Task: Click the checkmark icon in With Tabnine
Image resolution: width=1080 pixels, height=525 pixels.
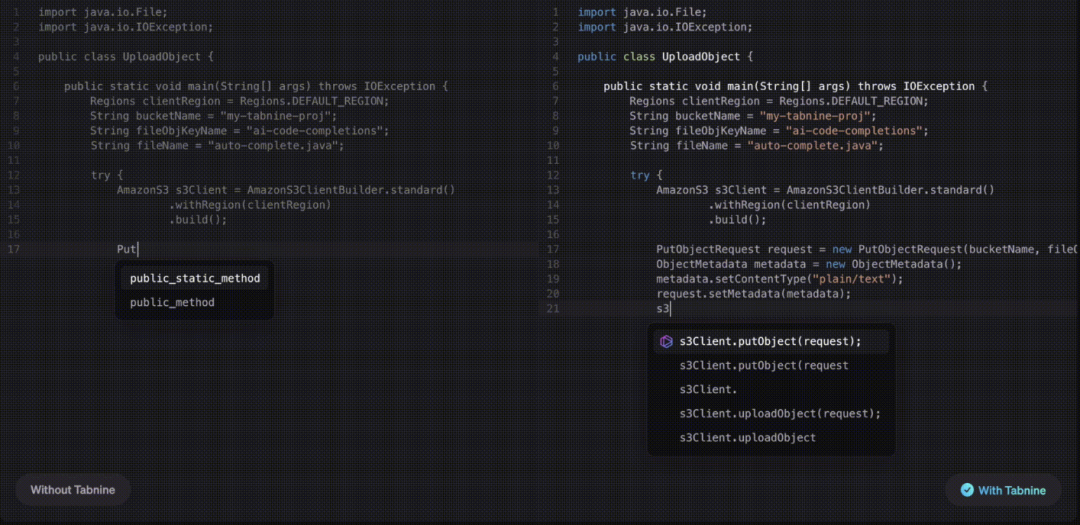Action: pos(967,491)
